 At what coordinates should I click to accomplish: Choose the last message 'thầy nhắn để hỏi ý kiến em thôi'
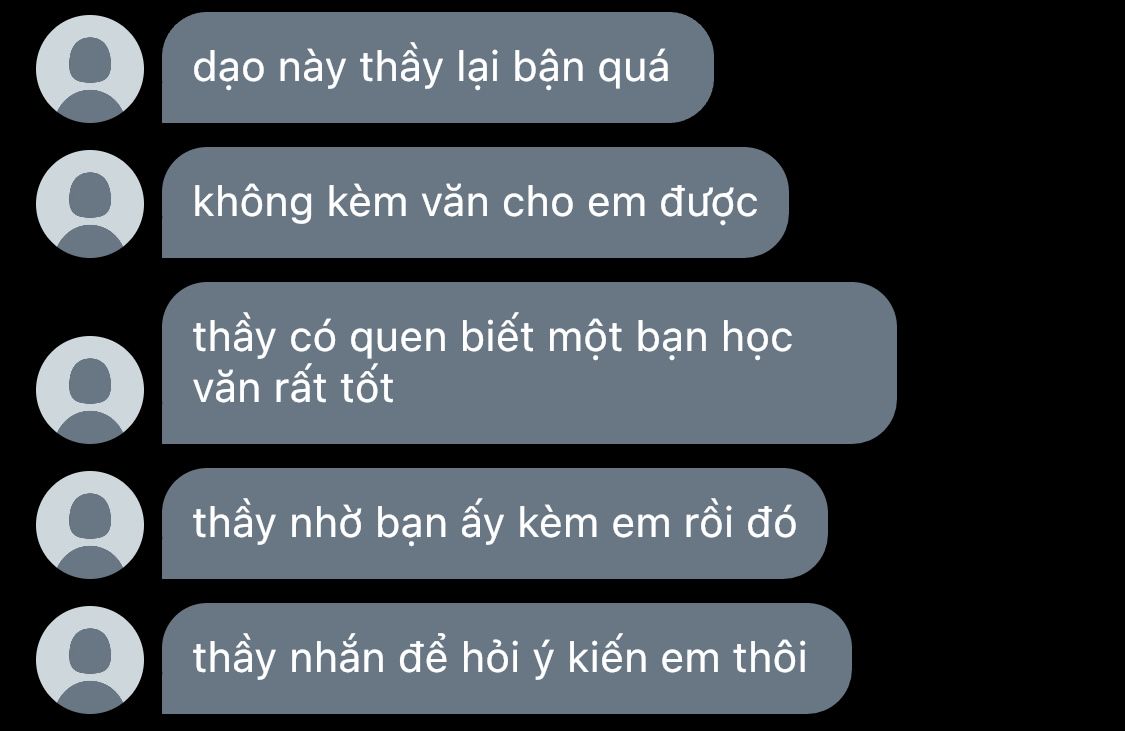click(x=507, y=659)
